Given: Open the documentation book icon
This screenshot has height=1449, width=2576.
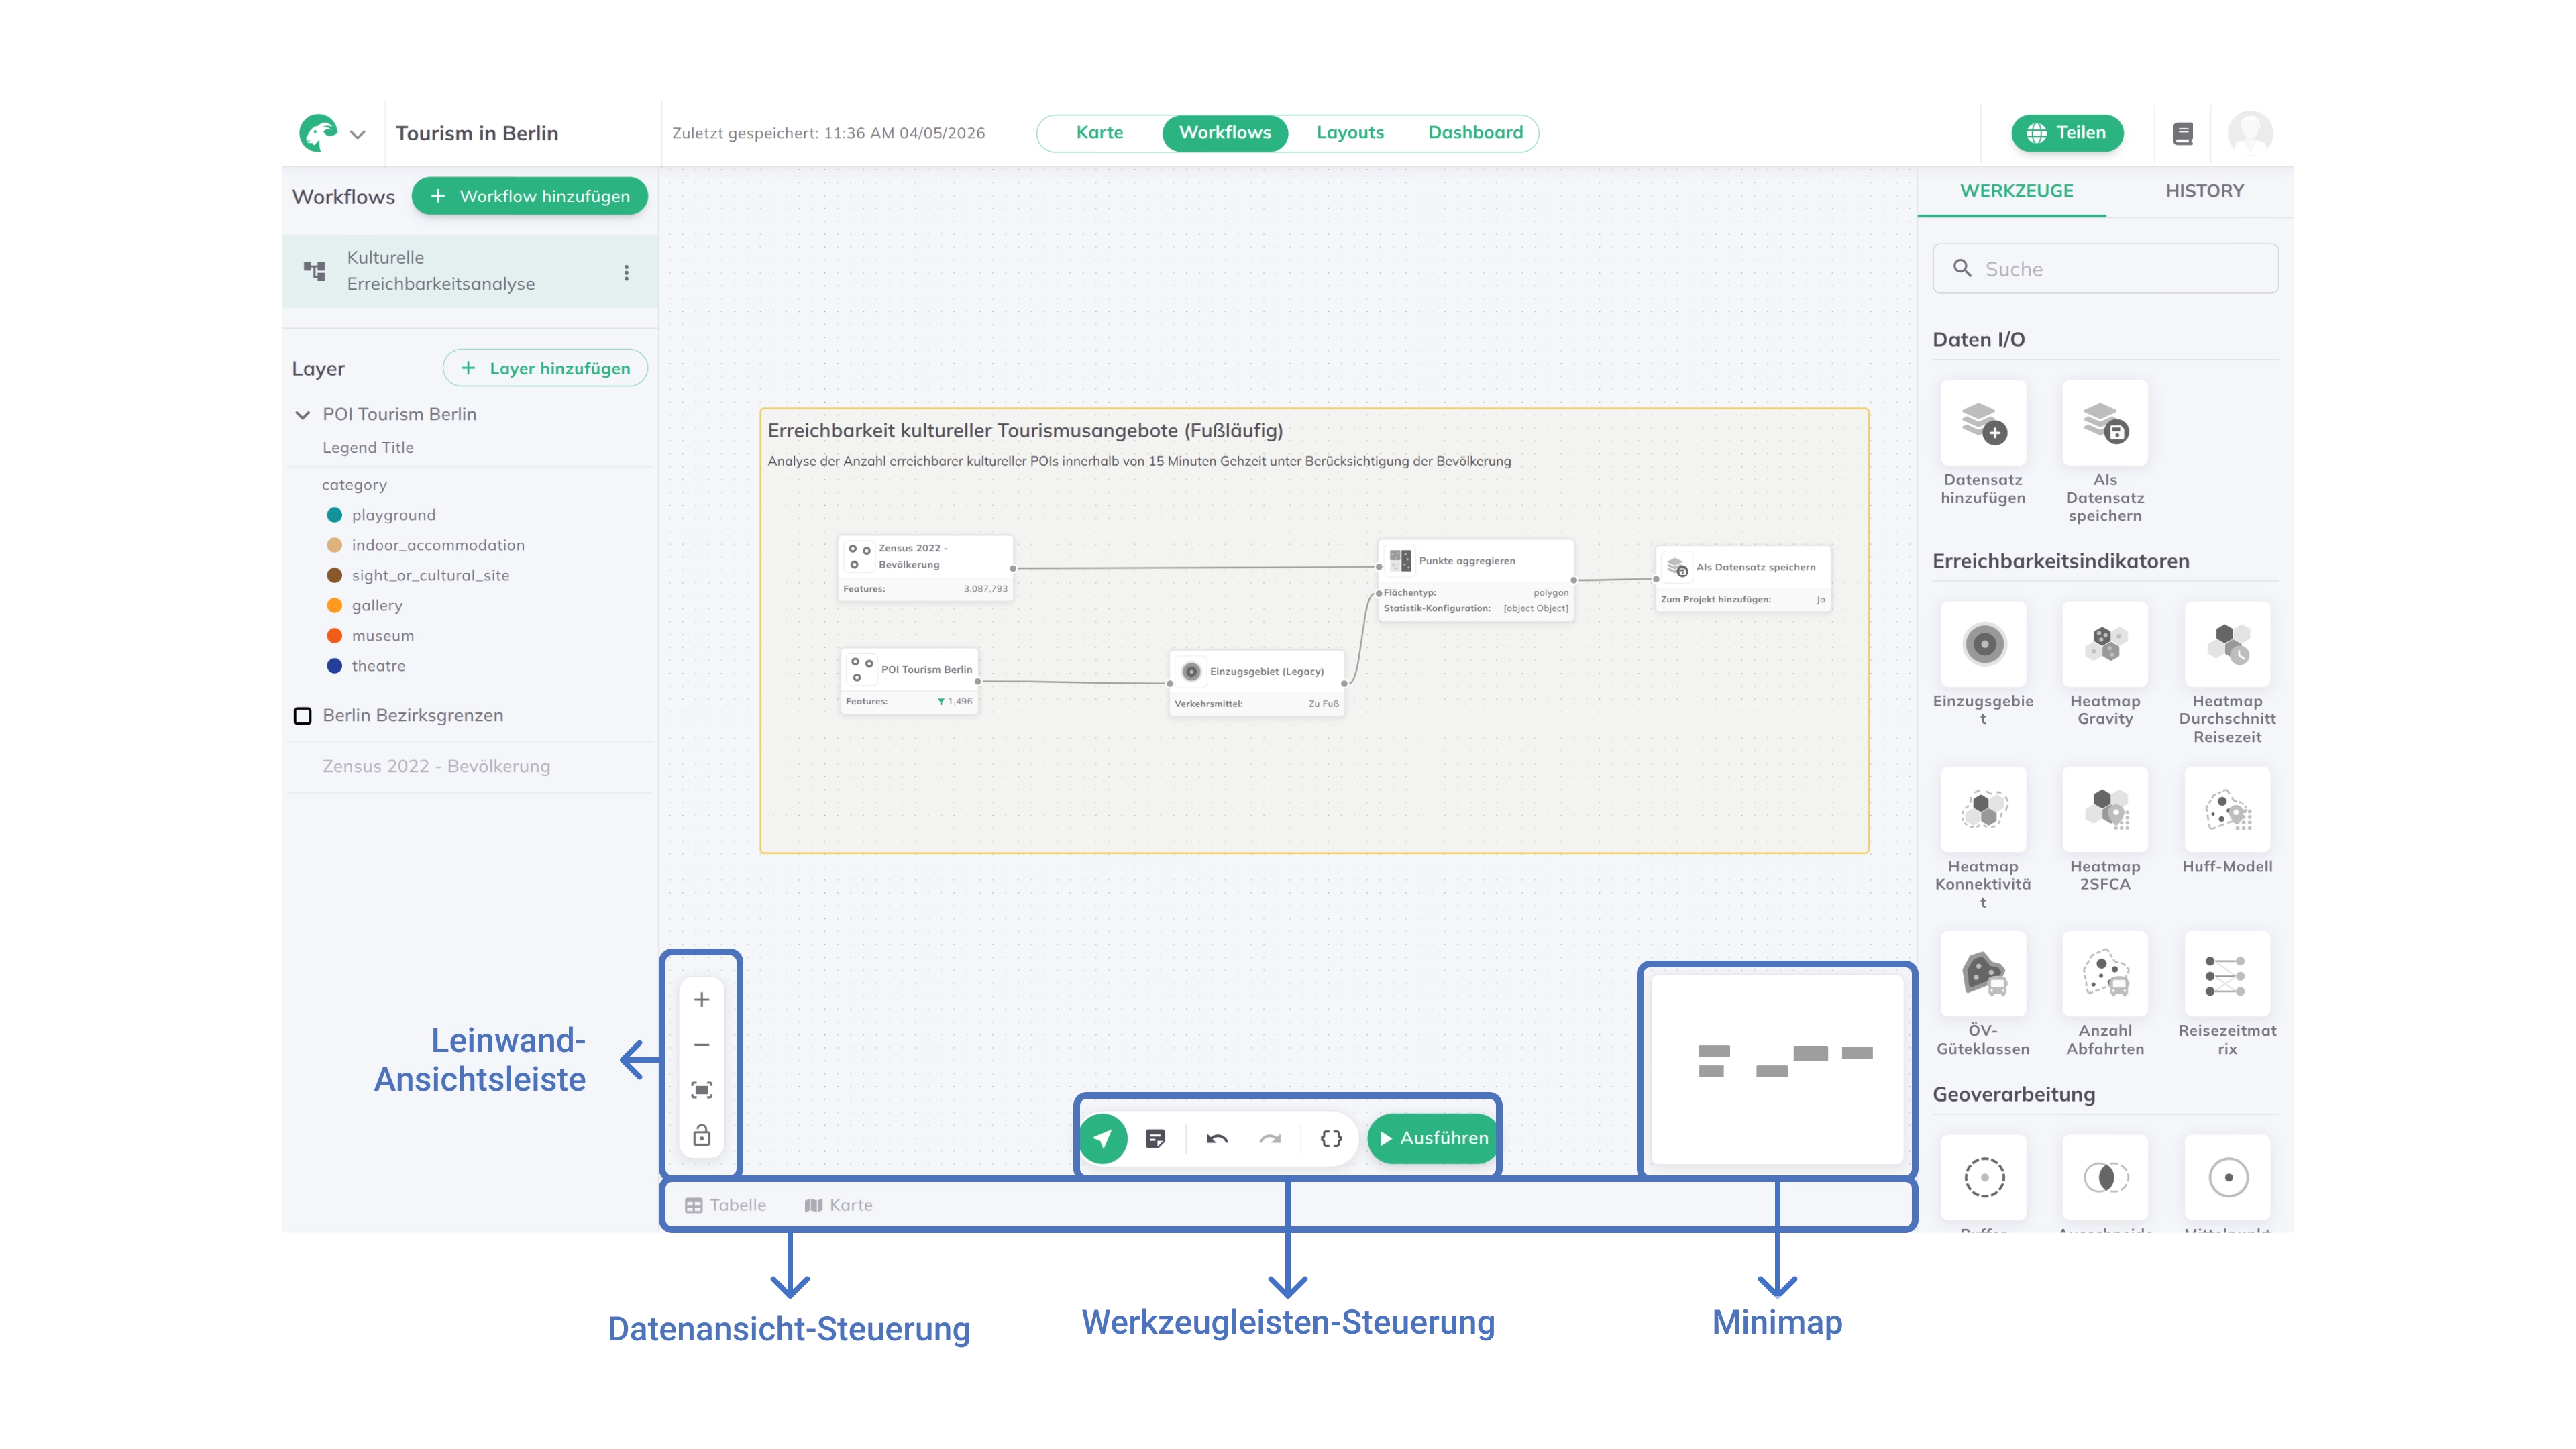Looking at the screenshot, I should (x=2182, y=134).
